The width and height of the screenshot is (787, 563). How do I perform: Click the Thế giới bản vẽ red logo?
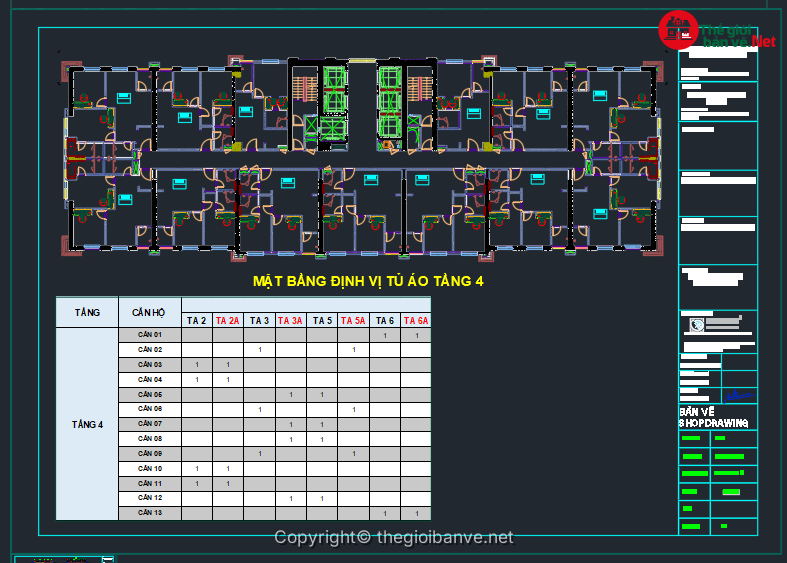(x=677, y=30)
